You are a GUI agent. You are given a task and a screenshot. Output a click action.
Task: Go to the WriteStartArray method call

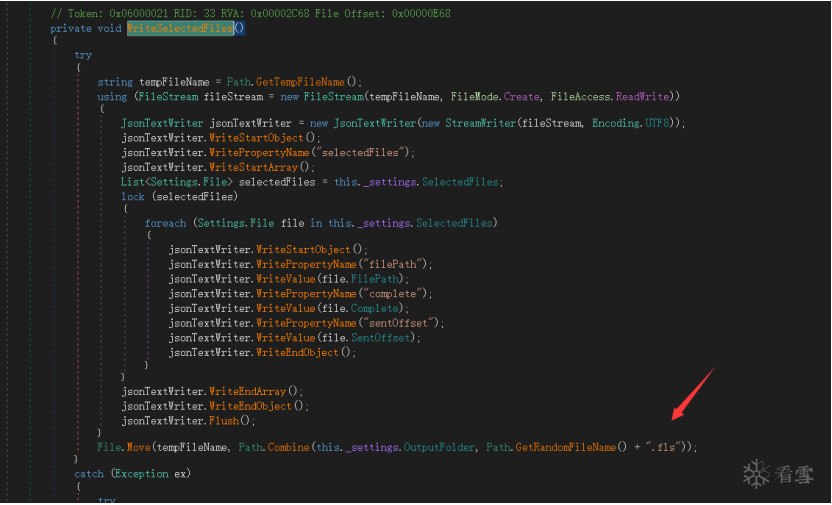(x=253, y=167)
